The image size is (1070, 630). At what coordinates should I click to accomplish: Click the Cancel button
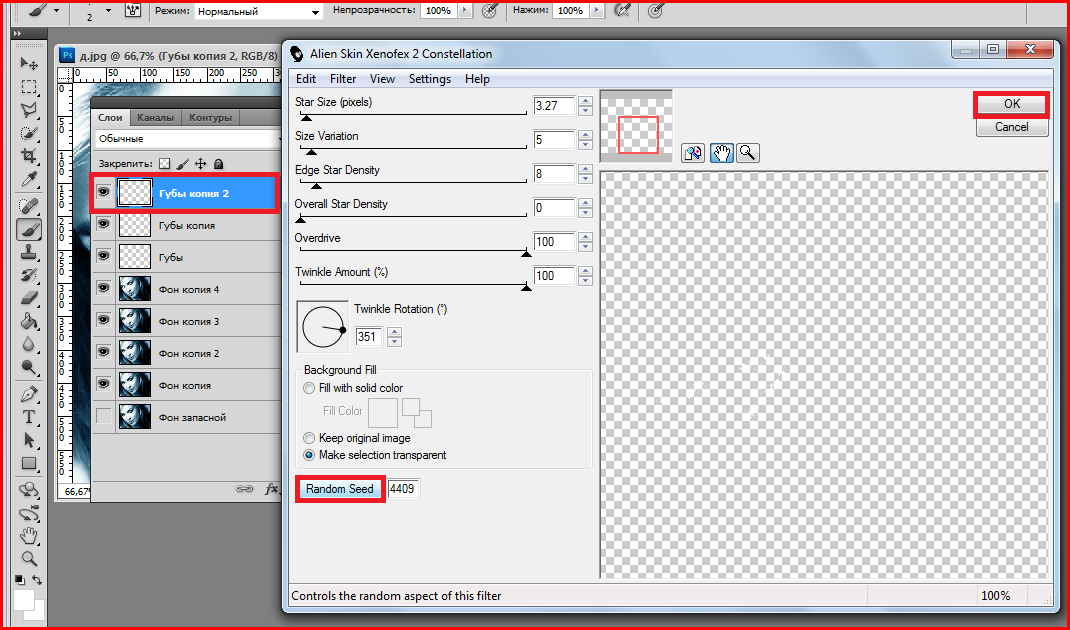coord(1011,127)
